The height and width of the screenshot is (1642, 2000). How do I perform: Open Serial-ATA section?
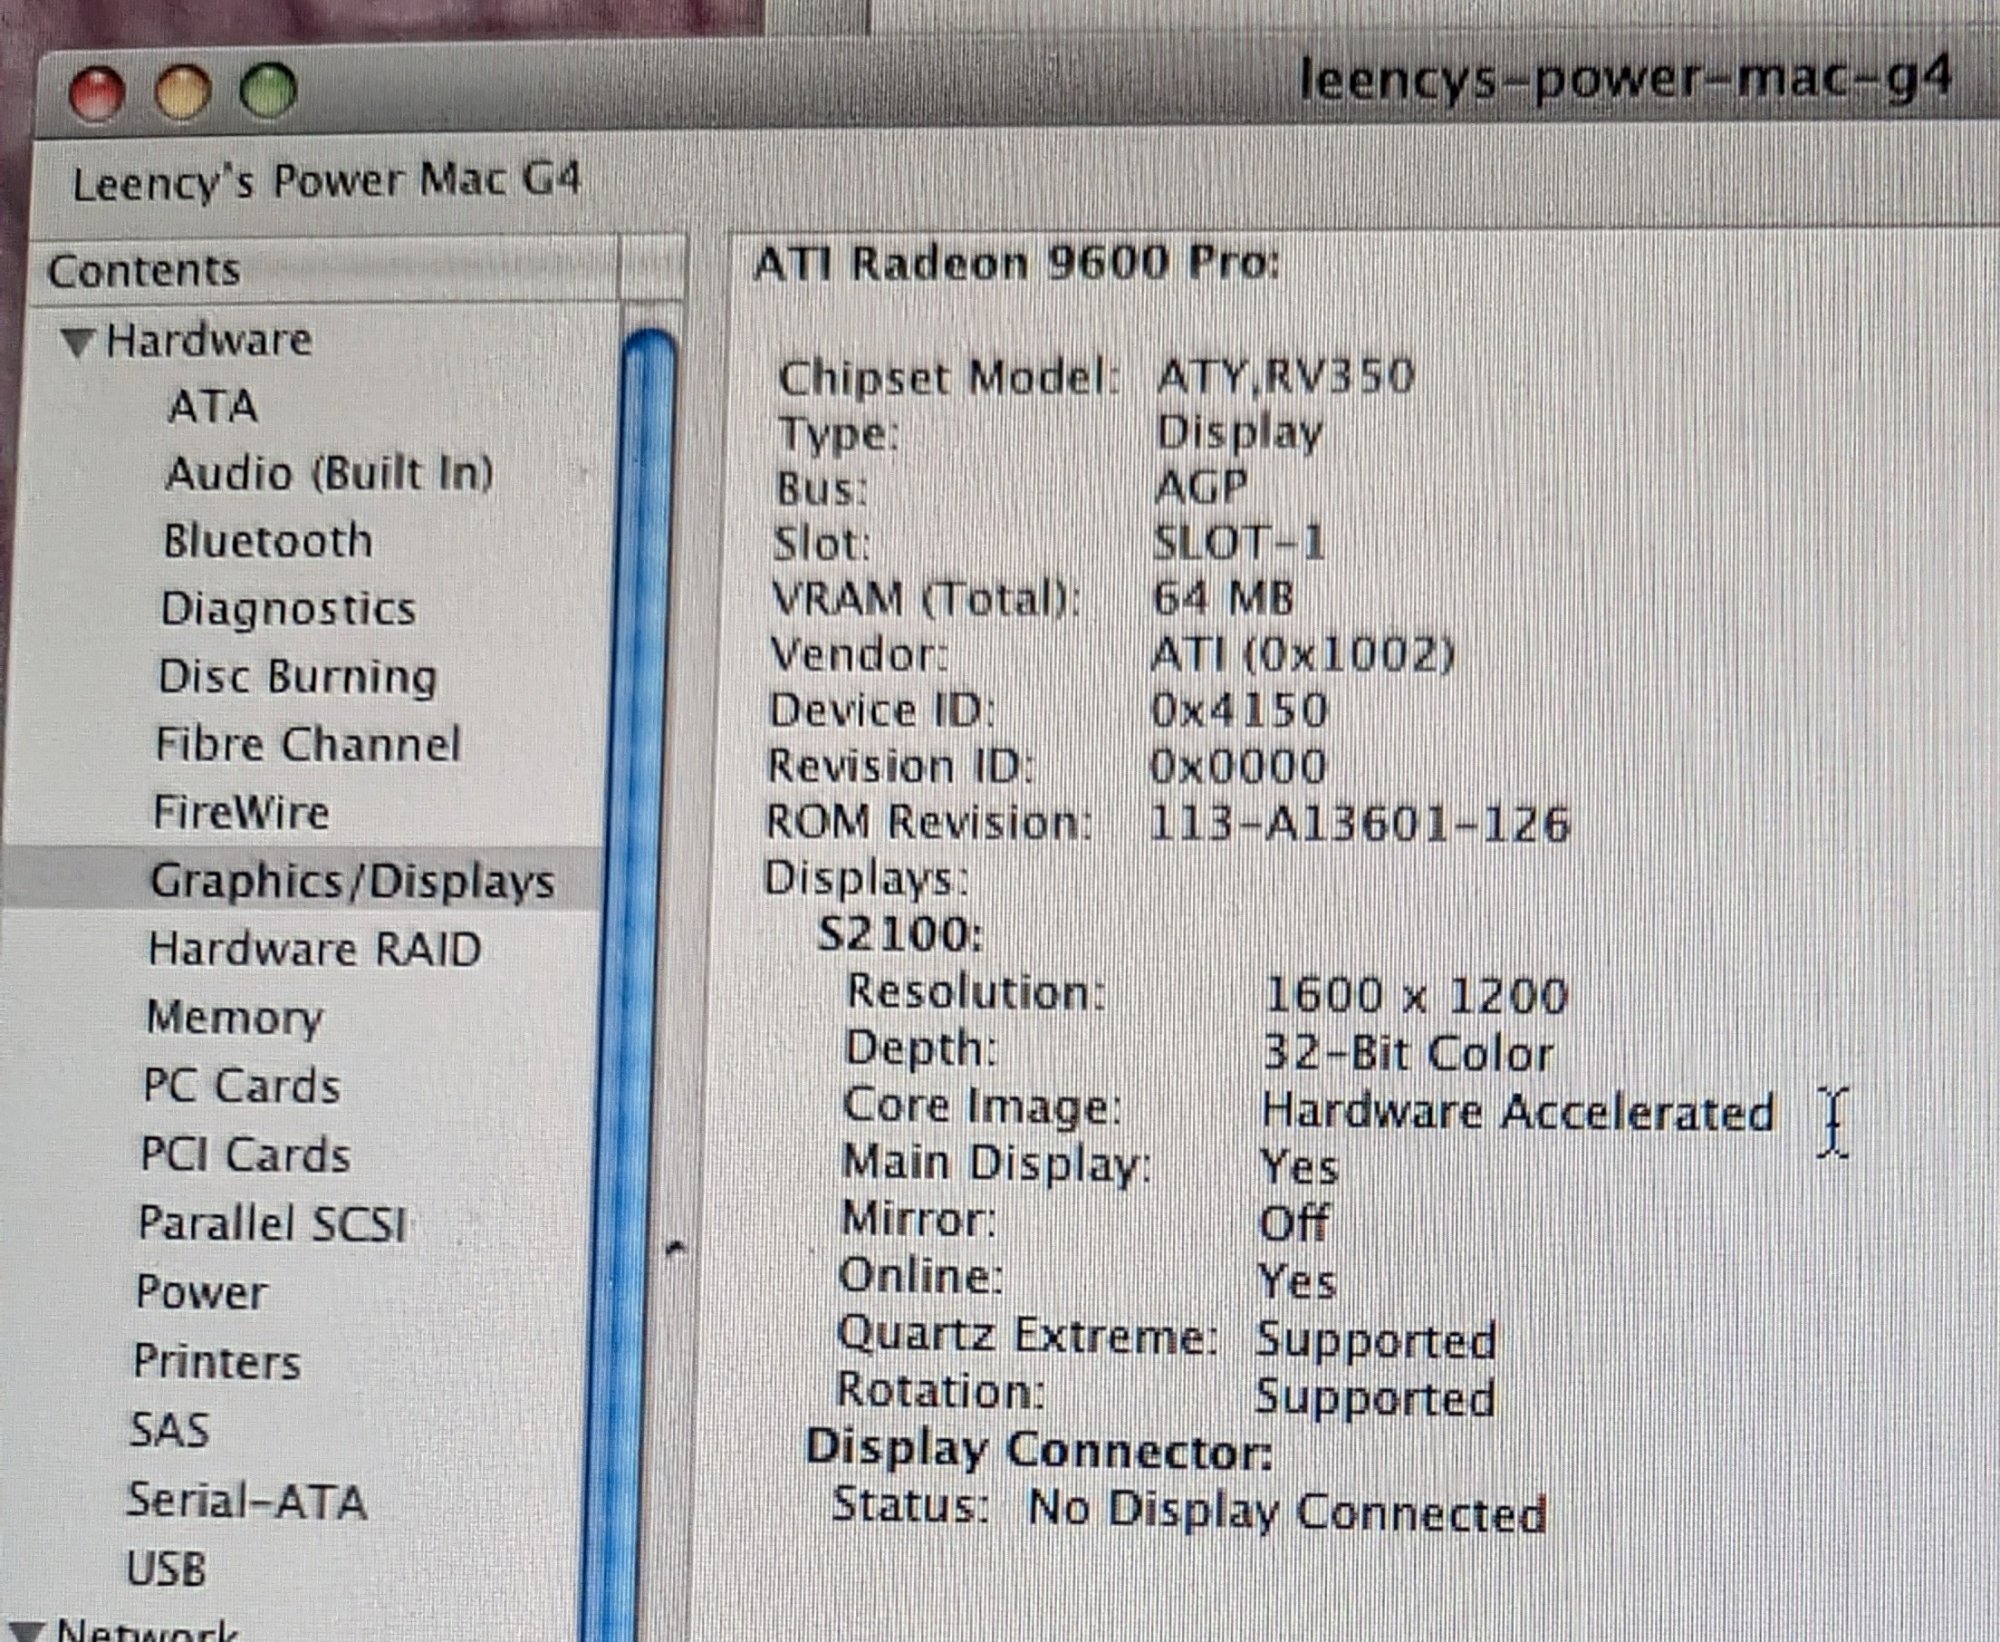[x=246, y=1501]
